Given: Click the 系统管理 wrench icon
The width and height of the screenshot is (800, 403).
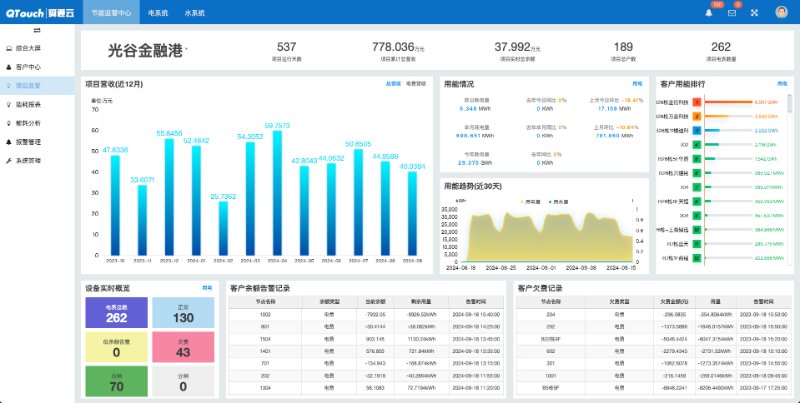Looking at the screenshot, I should [x=9, y=160].
